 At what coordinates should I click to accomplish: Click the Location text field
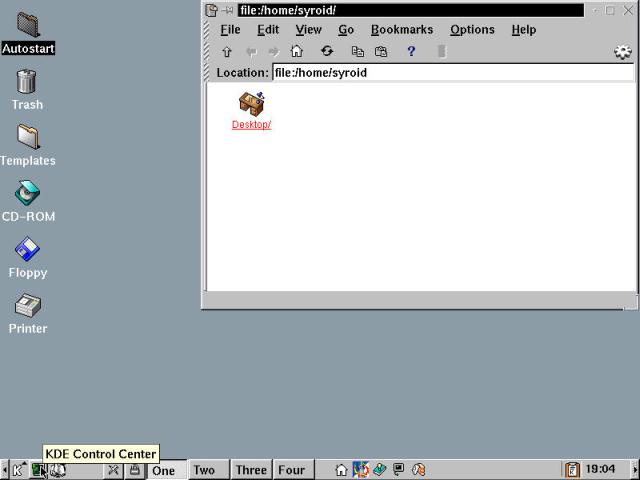pyautogui.click(x=452, y=73)
